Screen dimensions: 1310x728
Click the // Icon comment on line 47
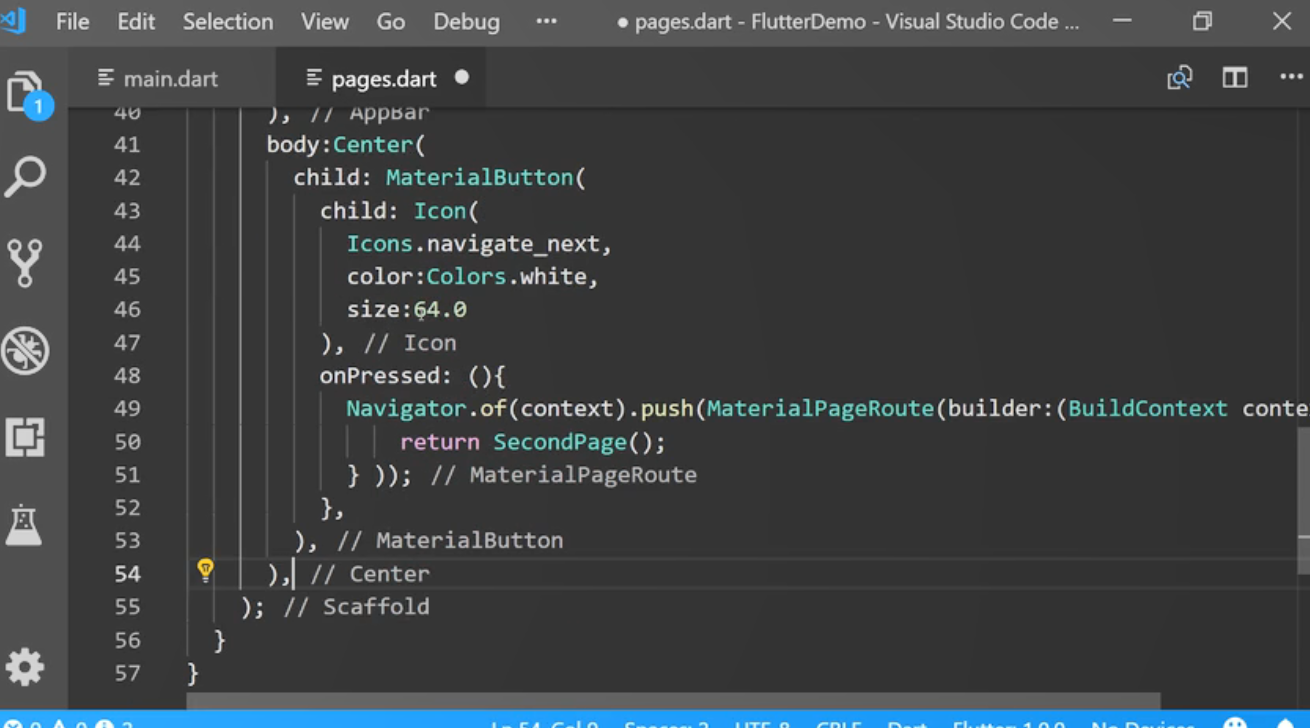coord(410,342)
